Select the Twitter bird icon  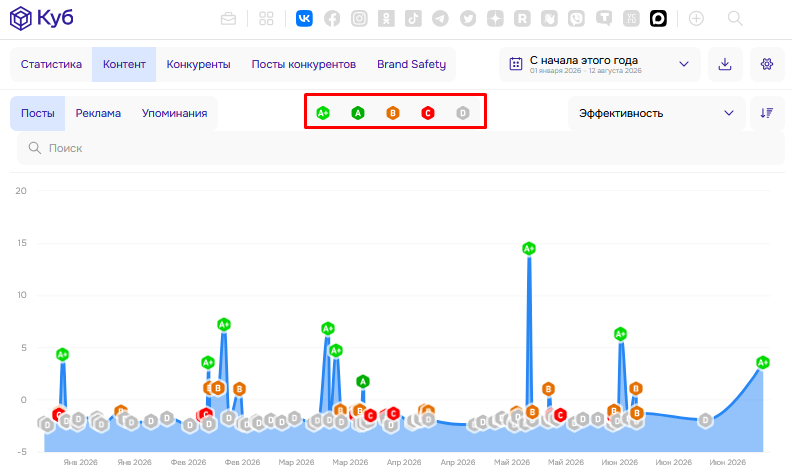pyautogui.click(x=468, y=19)
